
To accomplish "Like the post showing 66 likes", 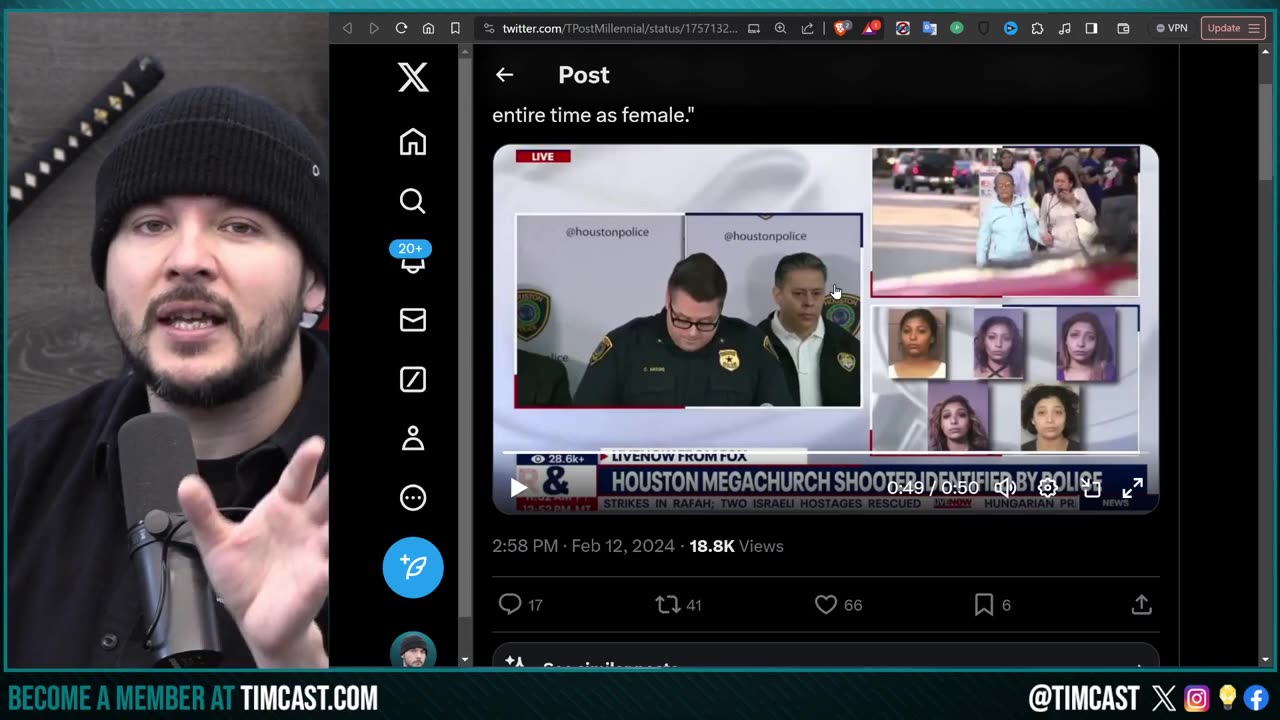I will [x=838, y=605].
